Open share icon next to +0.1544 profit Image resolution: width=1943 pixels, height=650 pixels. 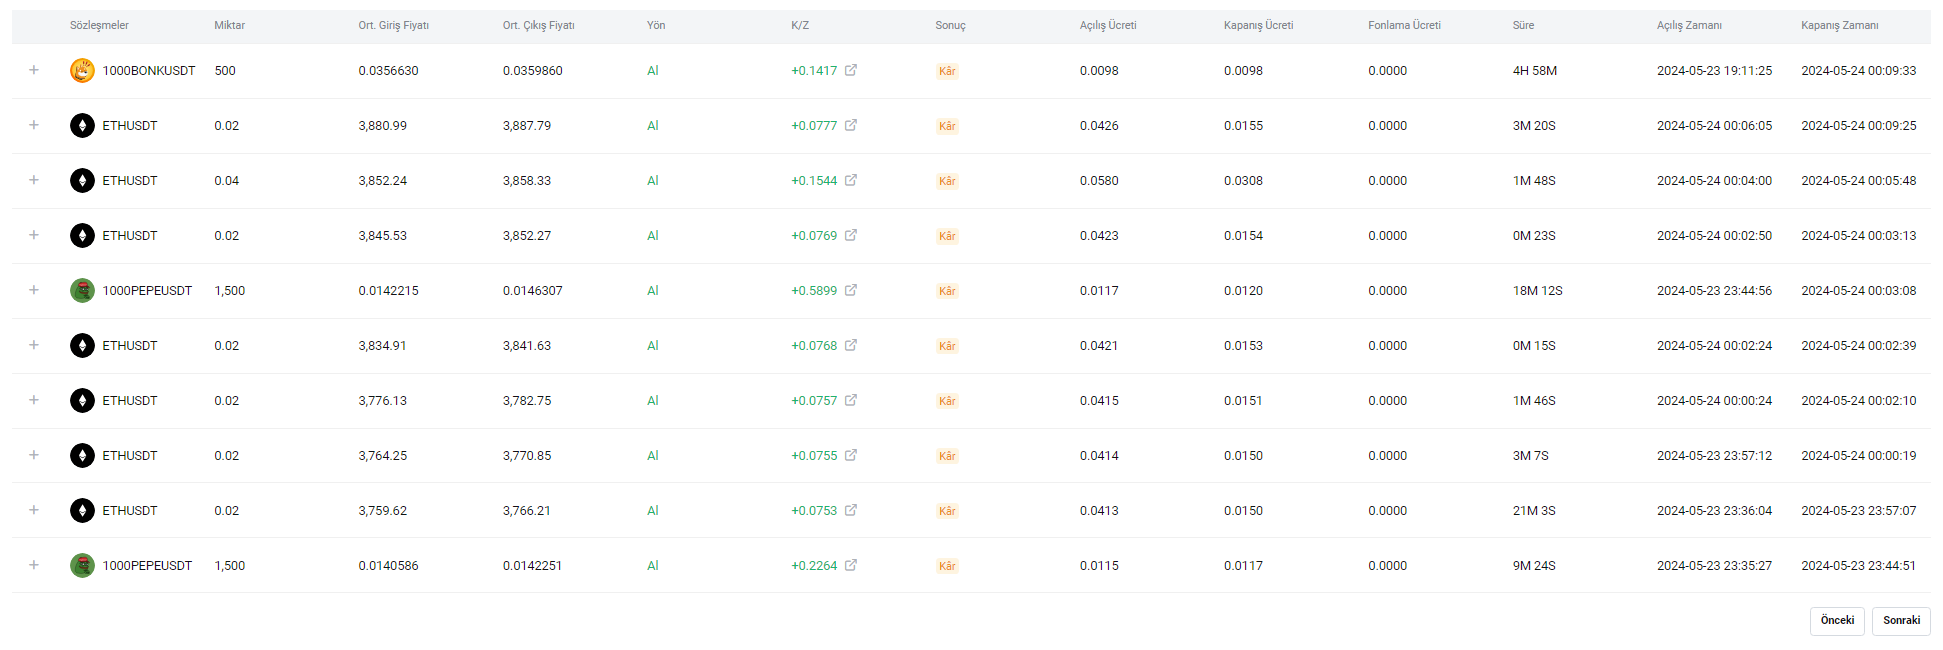tap(851, 180)
